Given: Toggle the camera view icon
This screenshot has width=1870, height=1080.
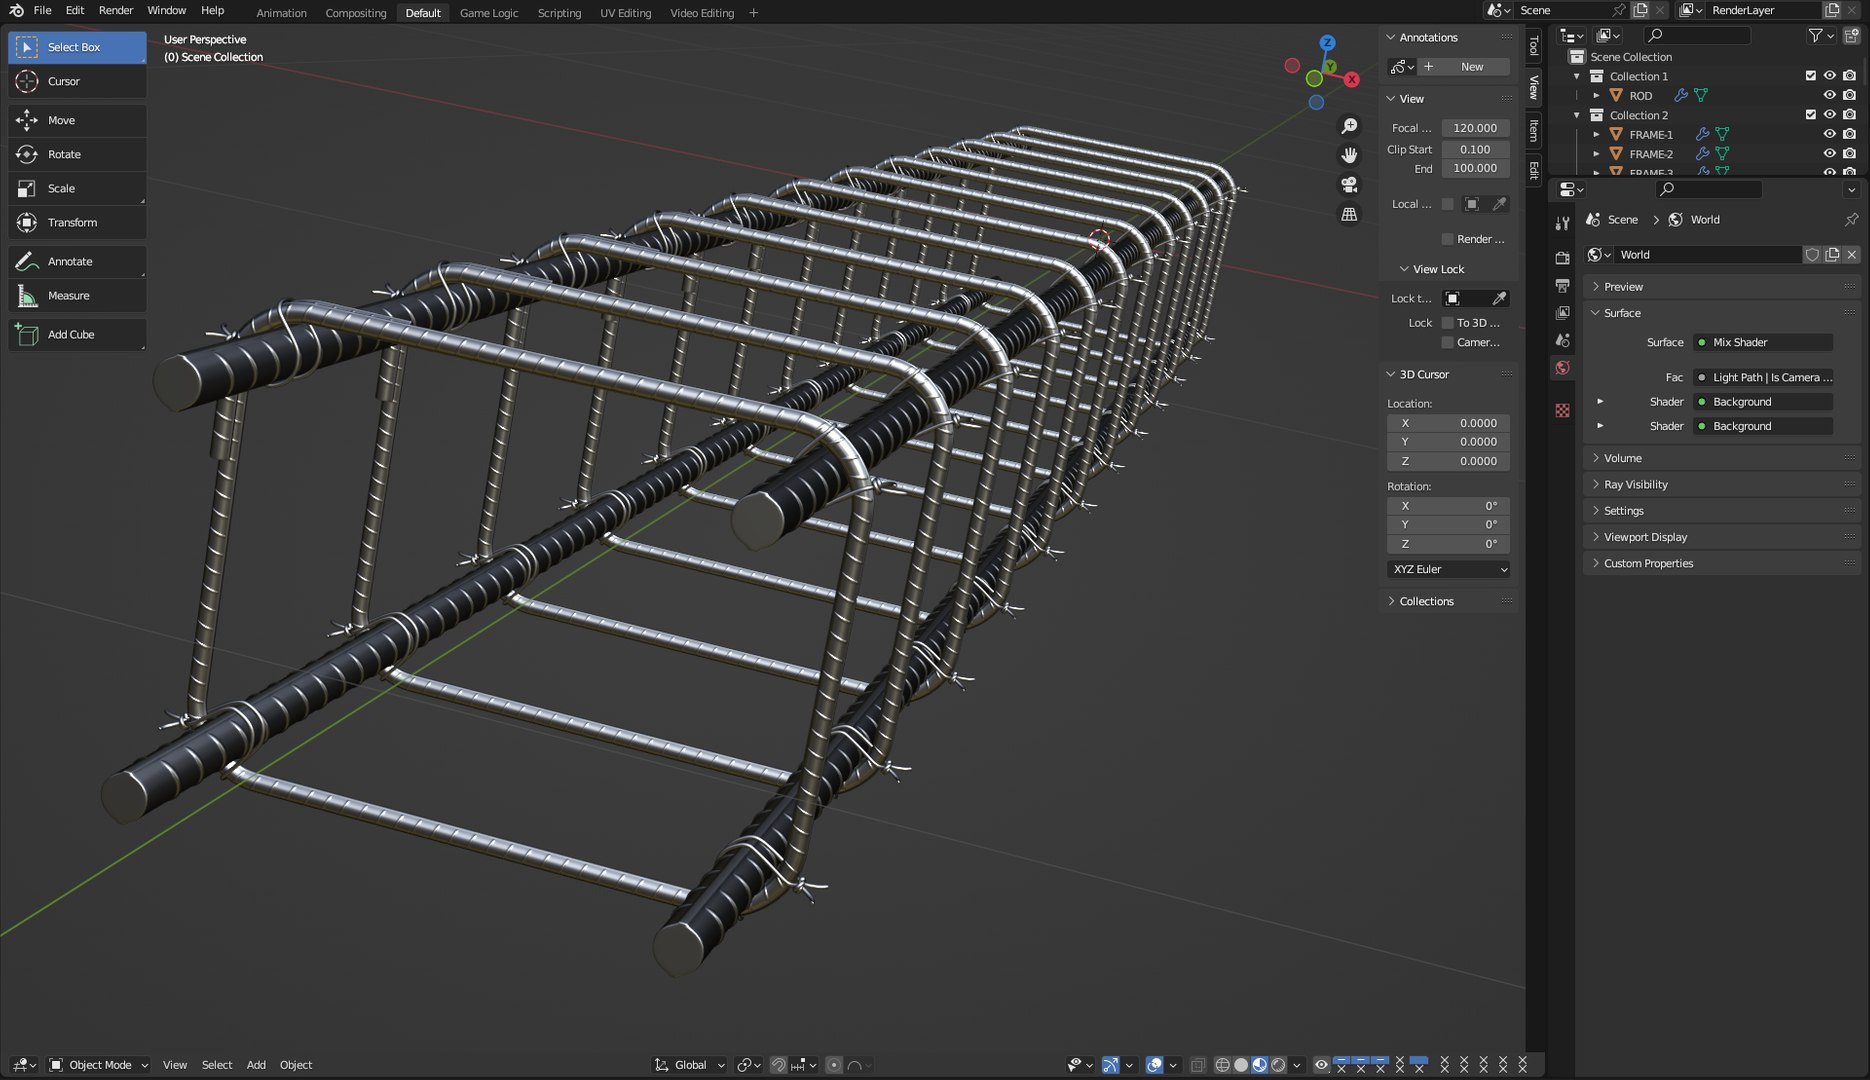Looking at the screenshot, I should (x=1349, y=185).
